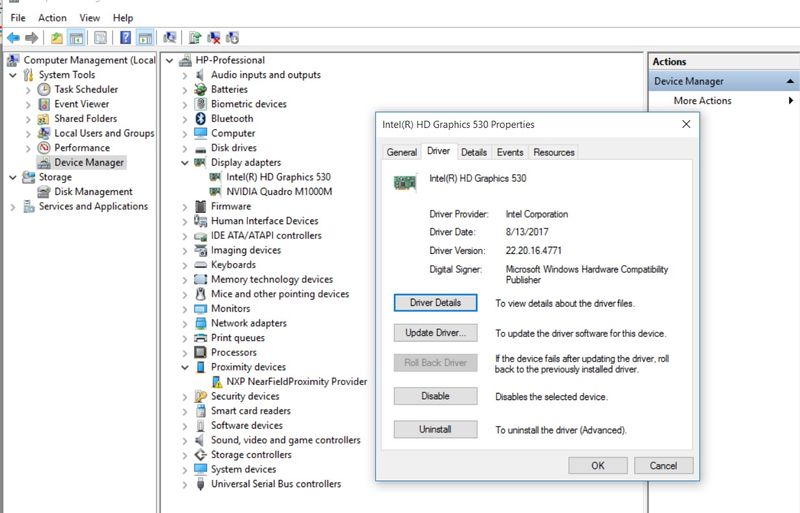Select the Smart card readers row
This screenshot has height=513, width=800.
[251, 411]
